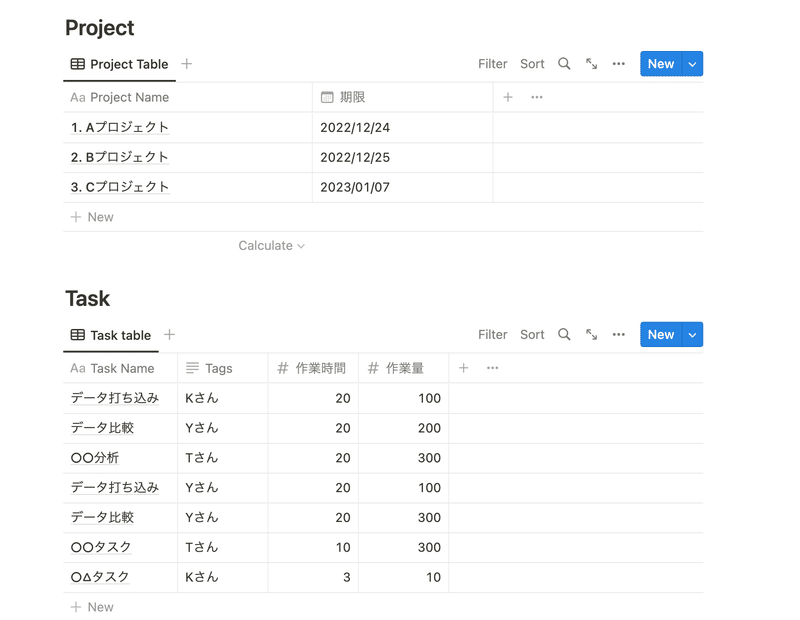Add a property column in Project table

[508, 97]
